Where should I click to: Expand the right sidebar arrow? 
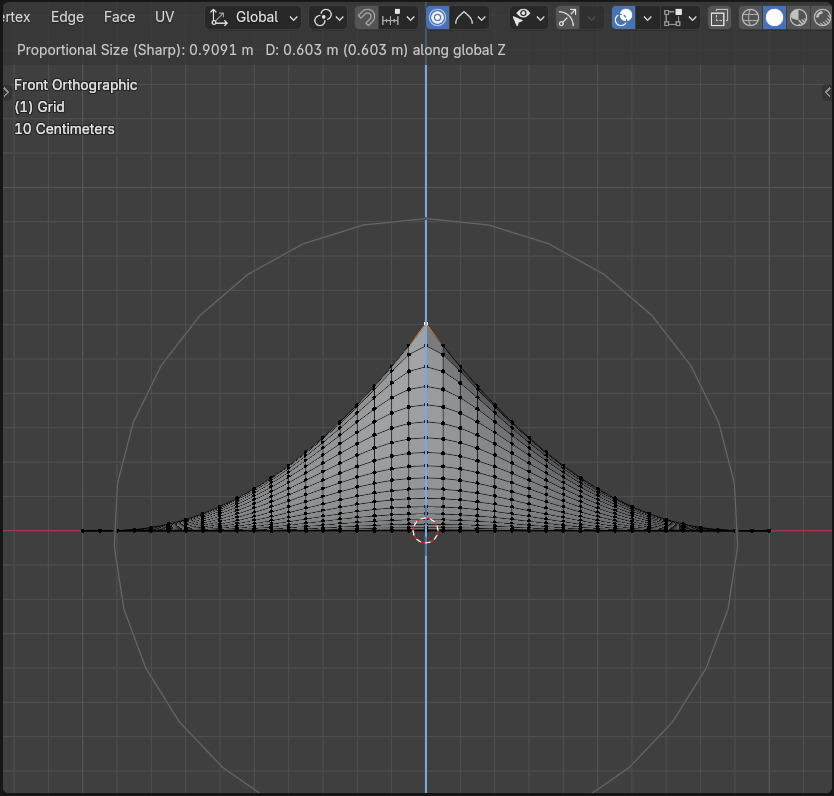pos(828,92)
